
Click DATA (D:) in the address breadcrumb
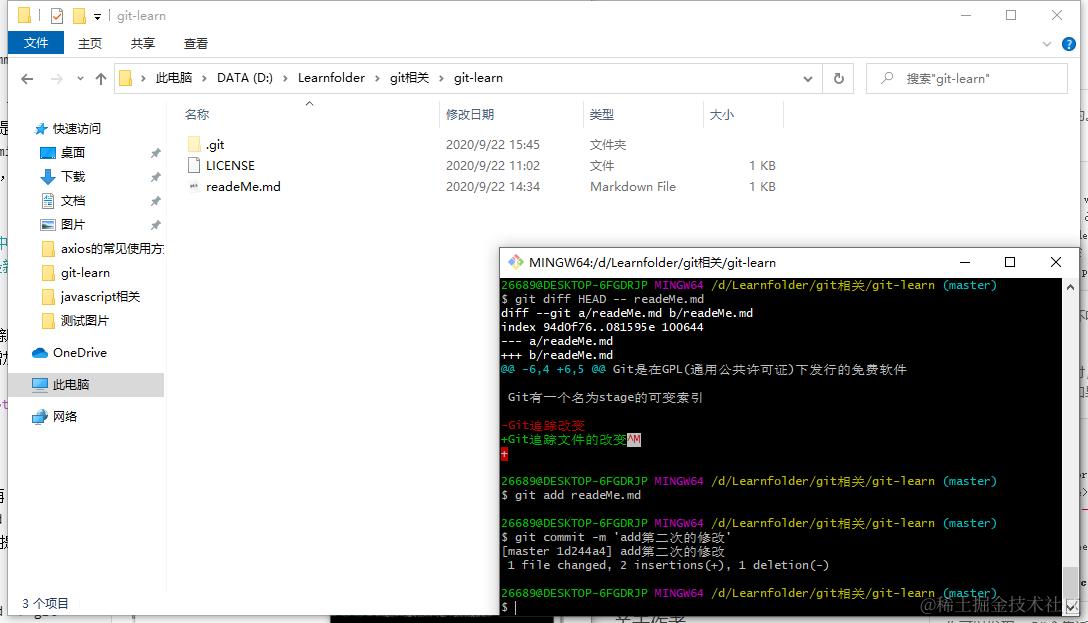point(244,78)
